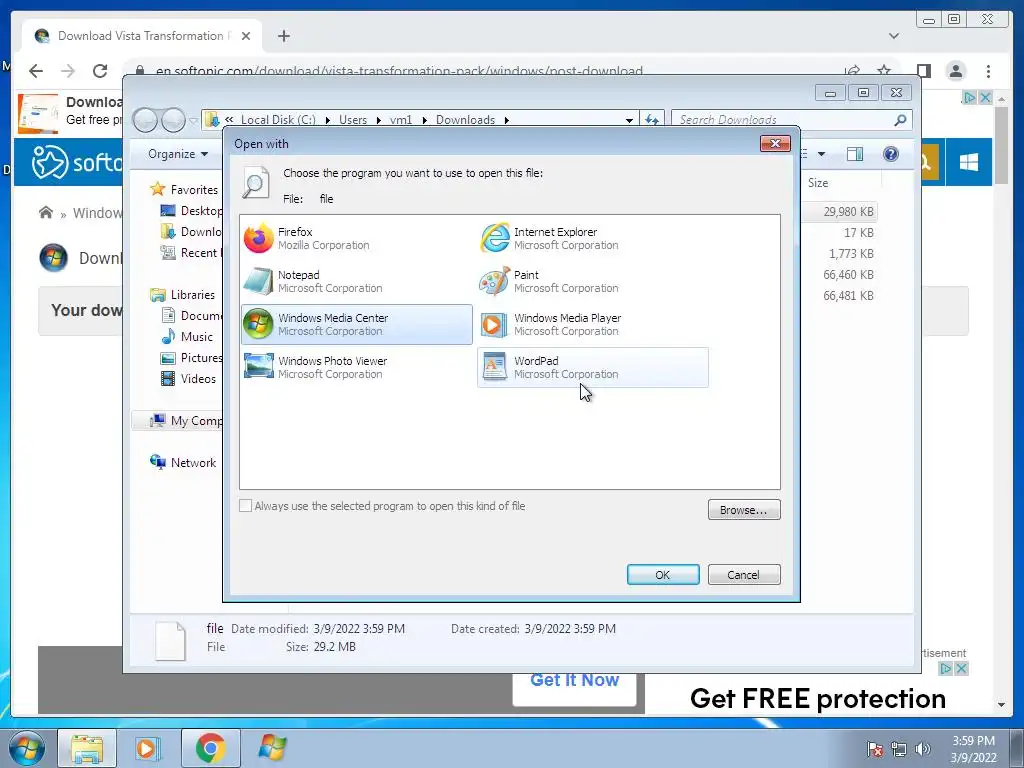Viewport: 1024px width, 768px height.
Task: Click the Users breadcrumb in address bar
Action: (x=353, y=120)
